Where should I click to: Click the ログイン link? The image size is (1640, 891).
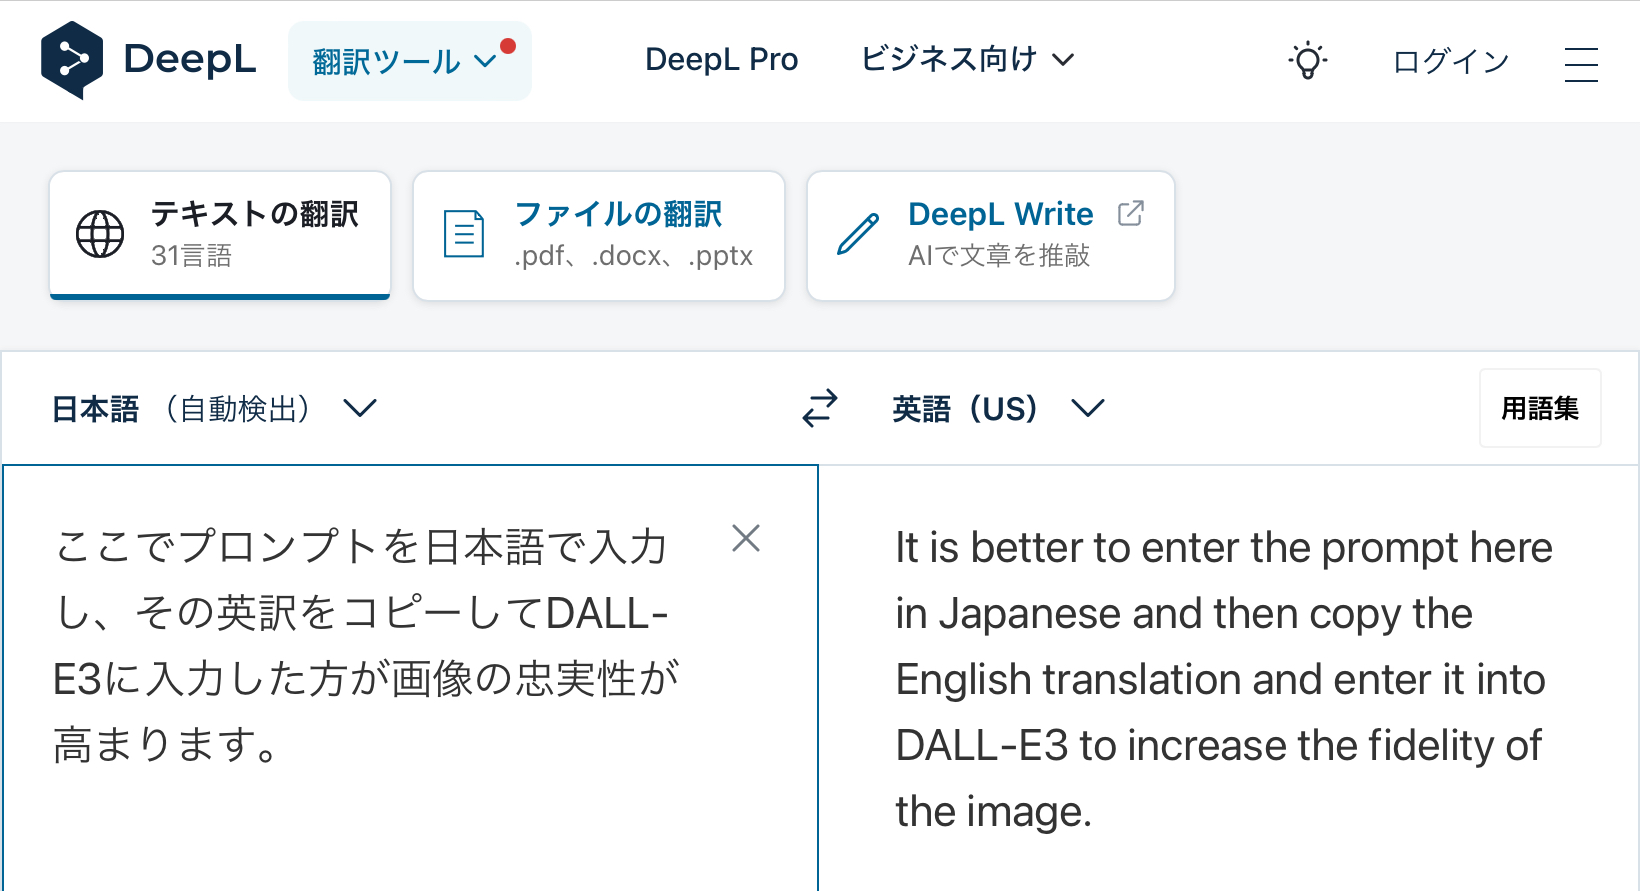pos(1451,62)
